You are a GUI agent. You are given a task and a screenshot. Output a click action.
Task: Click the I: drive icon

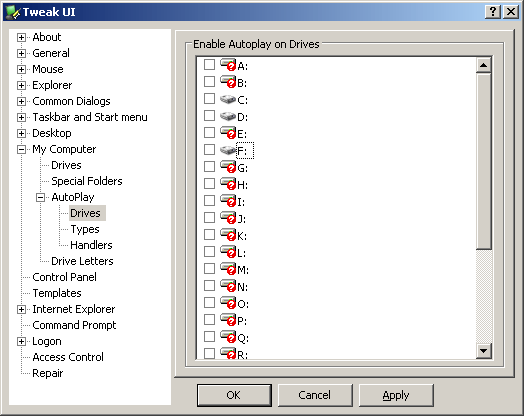(x=228, y=201)
